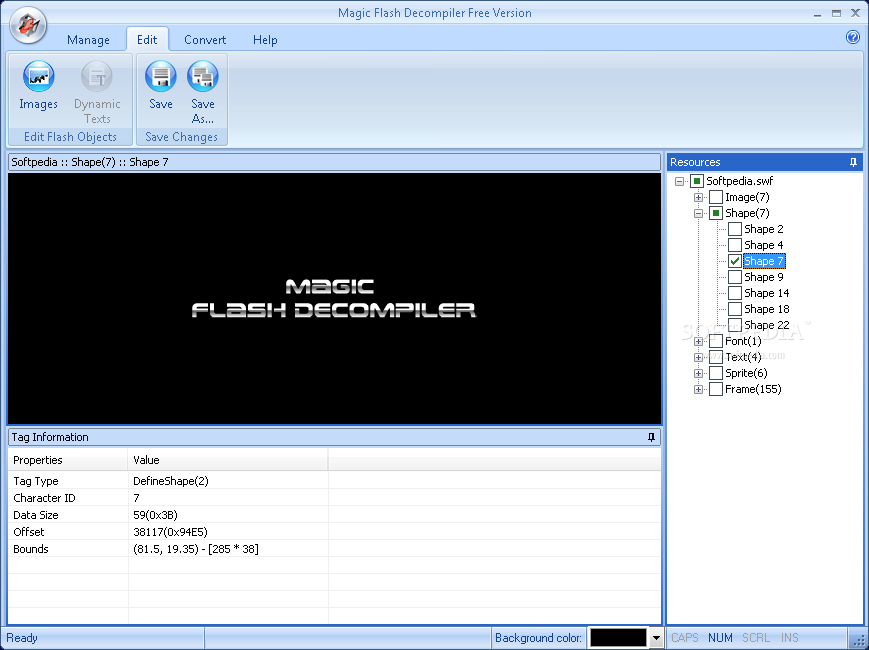This screenshot has width=869, height=650.
Task: Expand the Text(4) tree node
Action: click(698, 358)
